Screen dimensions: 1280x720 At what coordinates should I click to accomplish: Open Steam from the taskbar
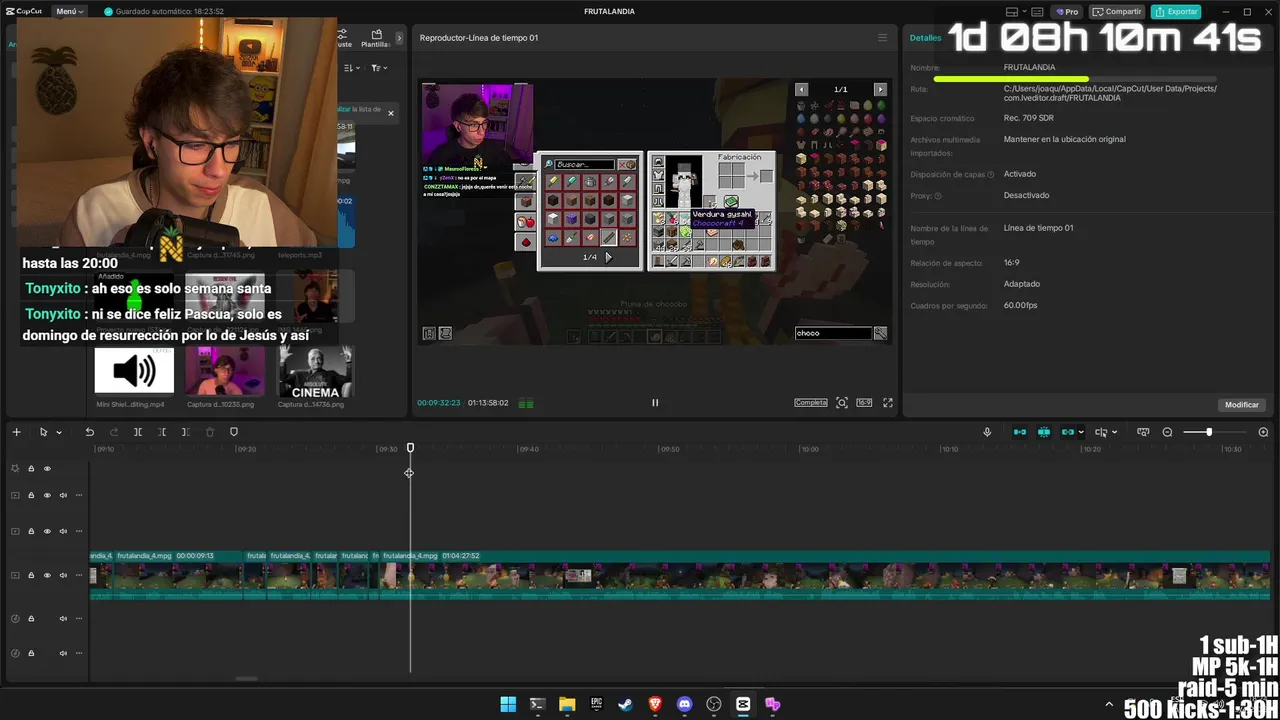tap(625, 704)
